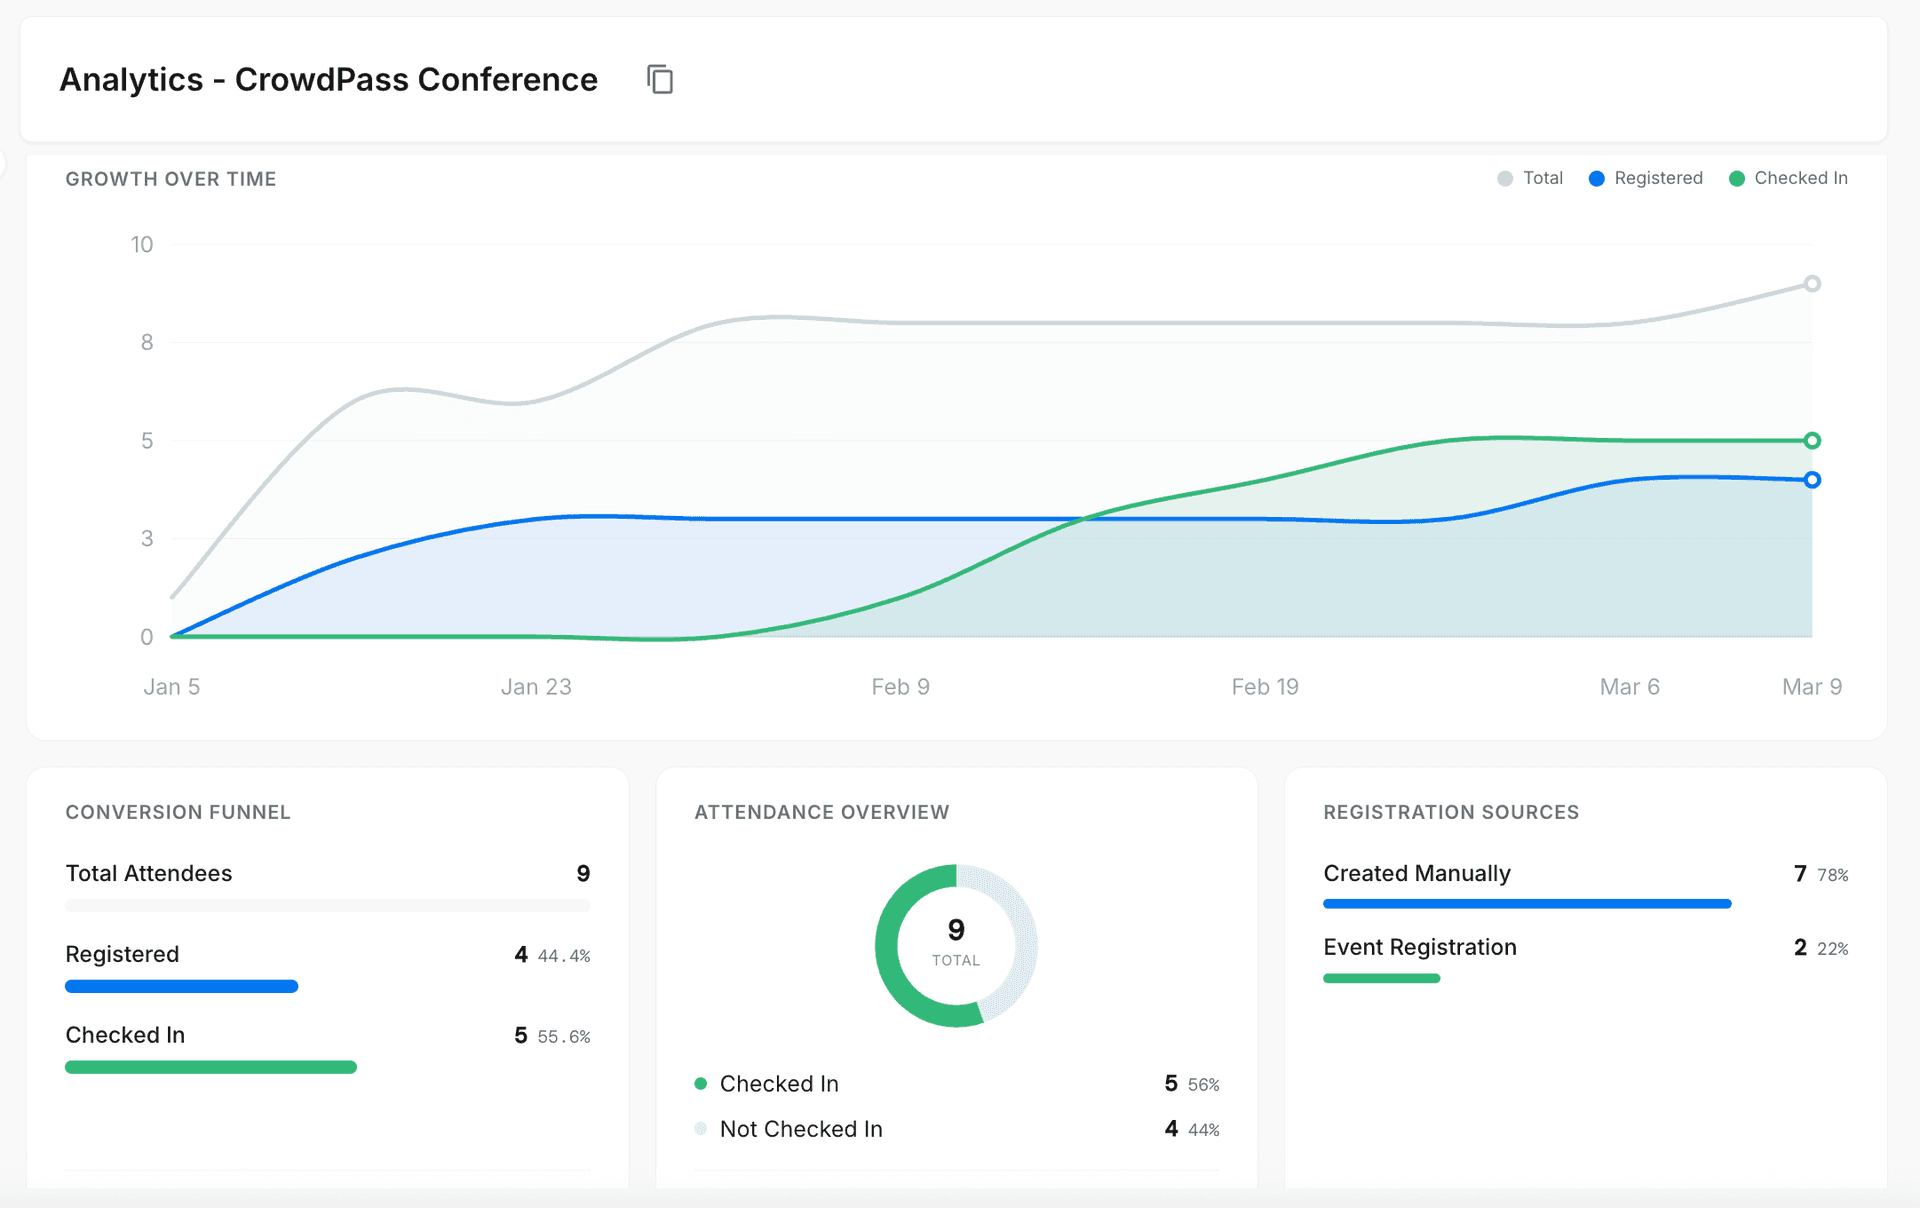Expand the Registration Sources panel
The height and width of the screenshot is (1208, 1920).
[x=1451, y=812]
